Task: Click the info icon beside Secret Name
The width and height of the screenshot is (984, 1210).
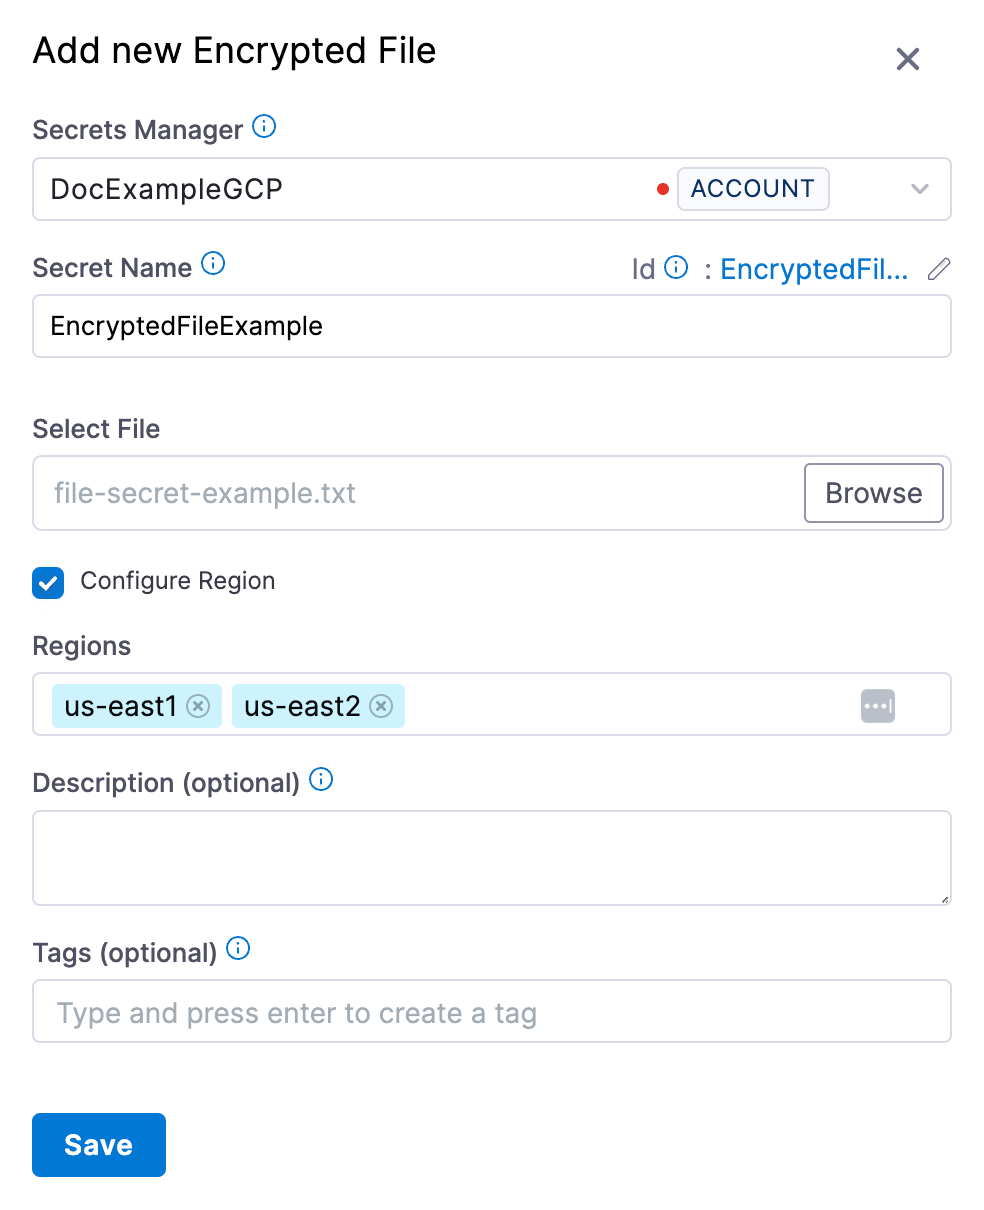Action: (213, 264)
